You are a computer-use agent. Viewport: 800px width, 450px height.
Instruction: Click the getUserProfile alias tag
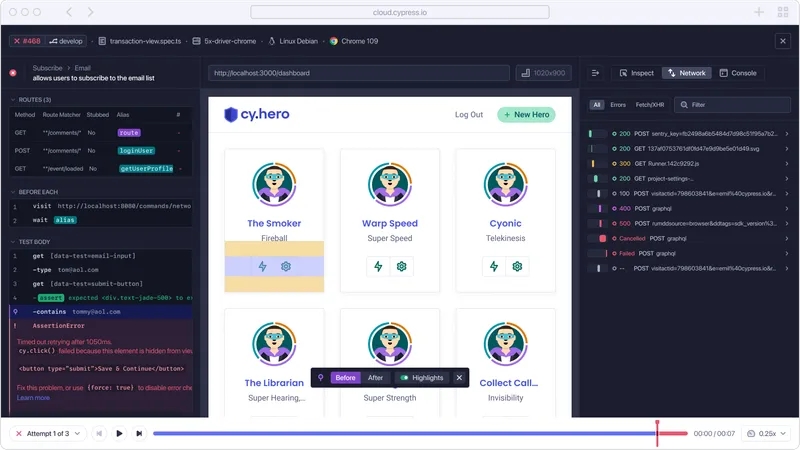pyautogui.click(x=146, y=168)
